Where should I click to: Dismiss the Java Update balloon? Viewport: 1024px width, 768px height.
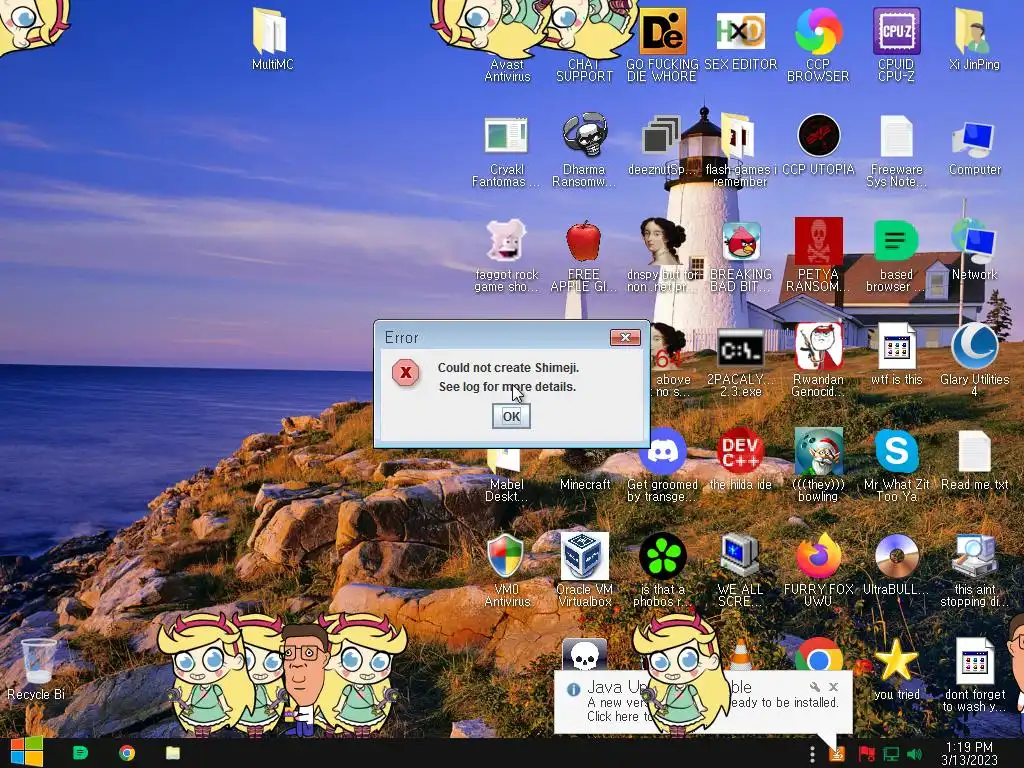pos(833,687)
